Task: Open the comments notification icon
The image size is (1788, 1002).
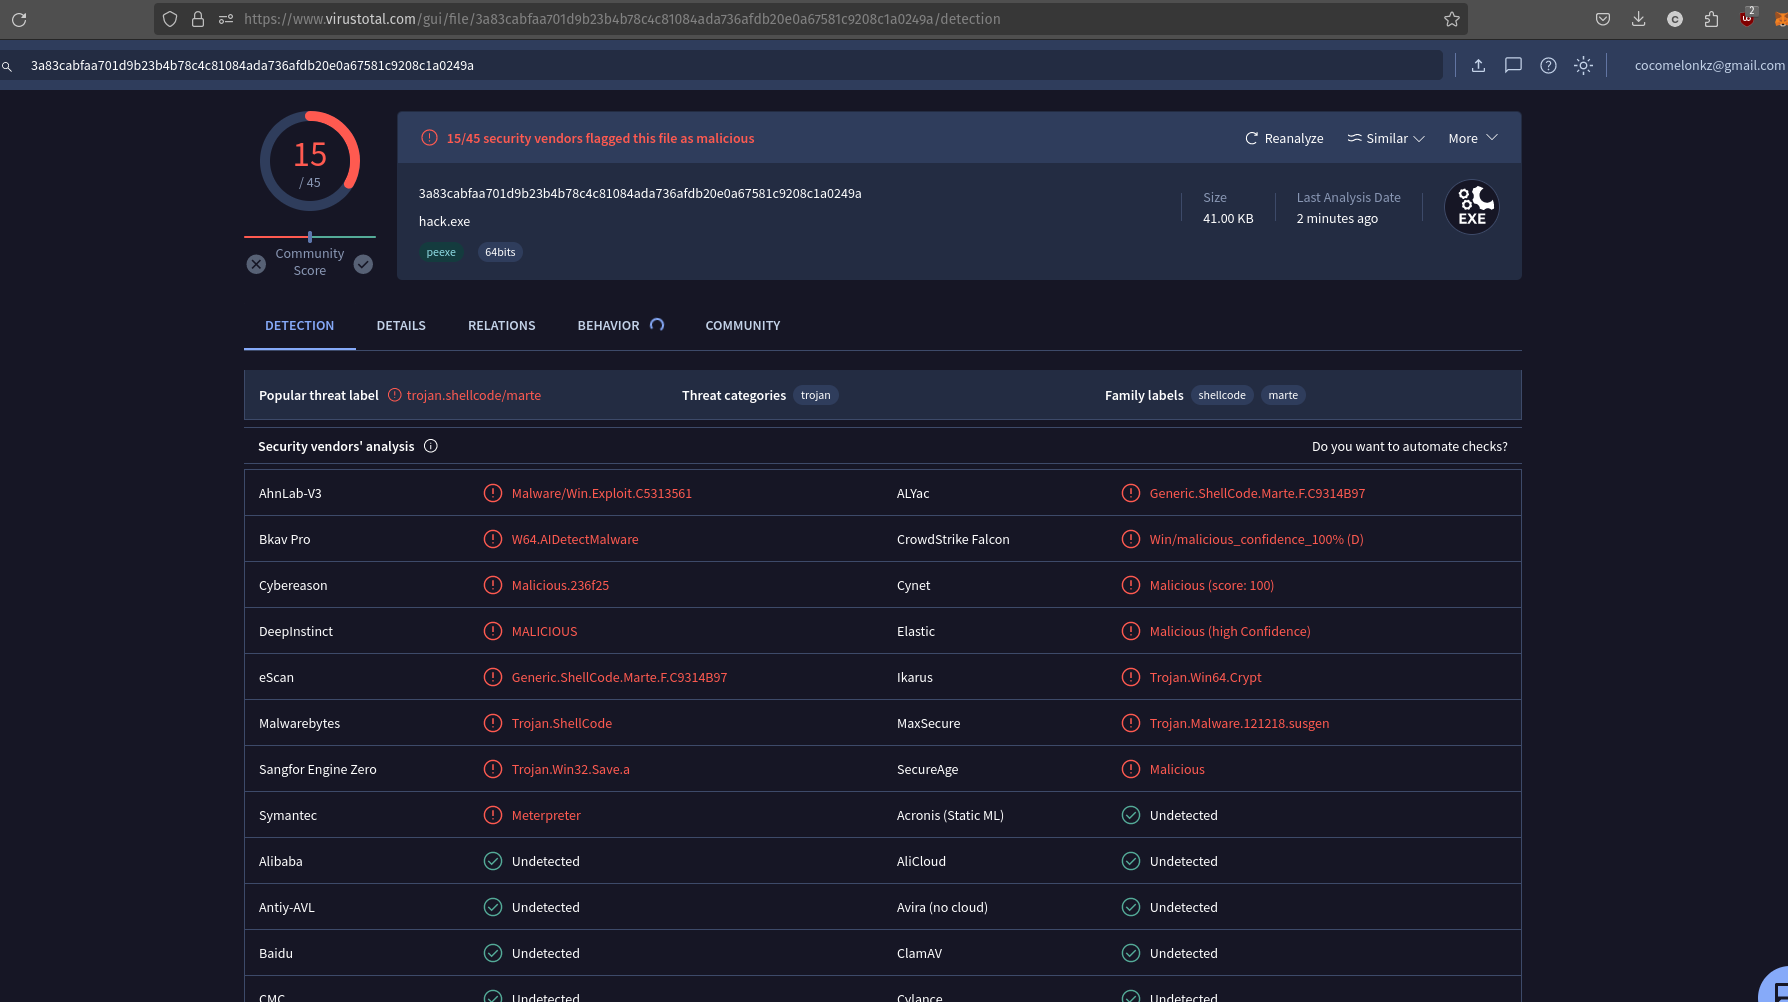Action: coord(1513,65)
